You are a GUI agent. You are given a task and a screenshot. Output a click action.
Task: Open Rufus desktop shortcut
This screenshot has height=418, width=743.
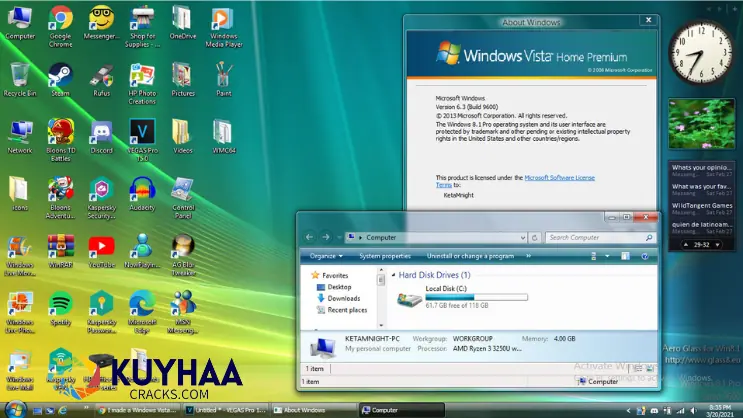tap(100, 76)
